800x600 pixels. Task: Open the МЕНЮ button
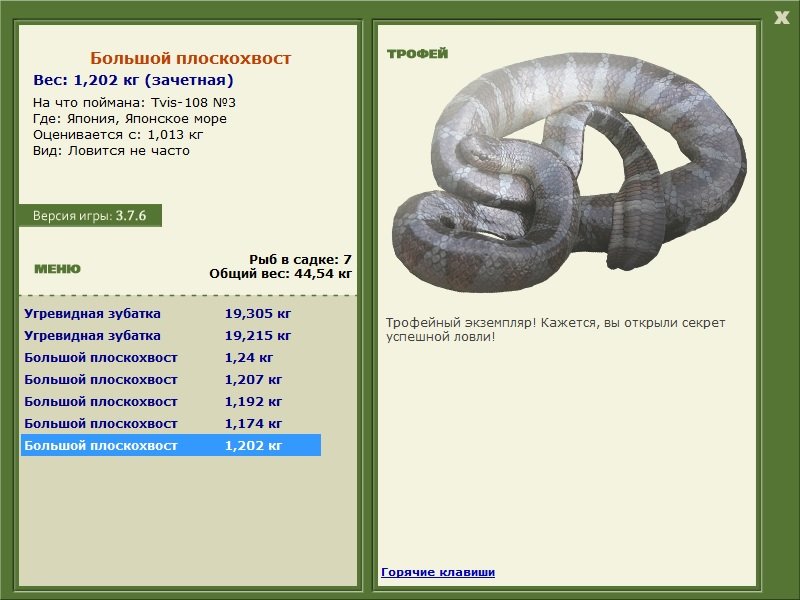[57, 269]
